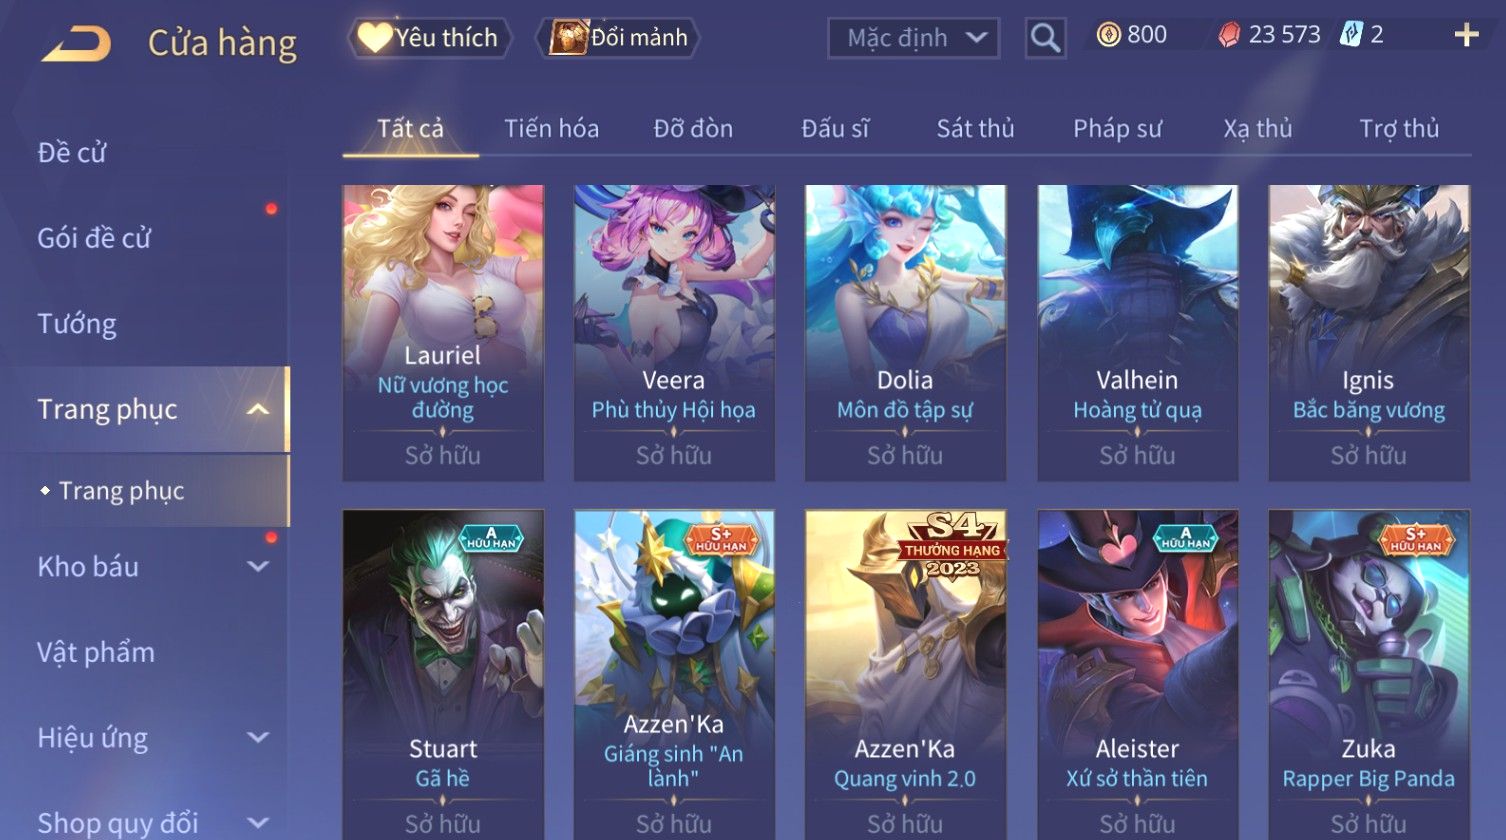Image resolution: width=1506 pixels, height=840 pixels.
Task: Open Gói đề cử in the sidebar
Action: coord(94,238)
